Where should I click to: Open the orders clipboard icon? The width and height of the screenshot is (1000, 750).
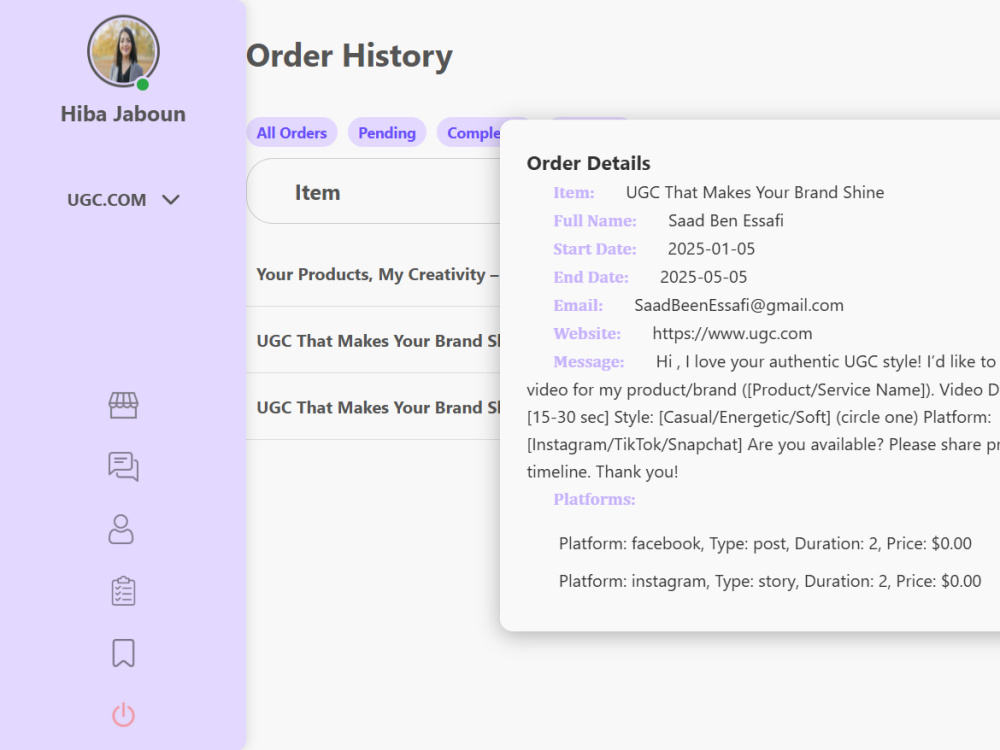pyautogui.click(x=123, y=591)
